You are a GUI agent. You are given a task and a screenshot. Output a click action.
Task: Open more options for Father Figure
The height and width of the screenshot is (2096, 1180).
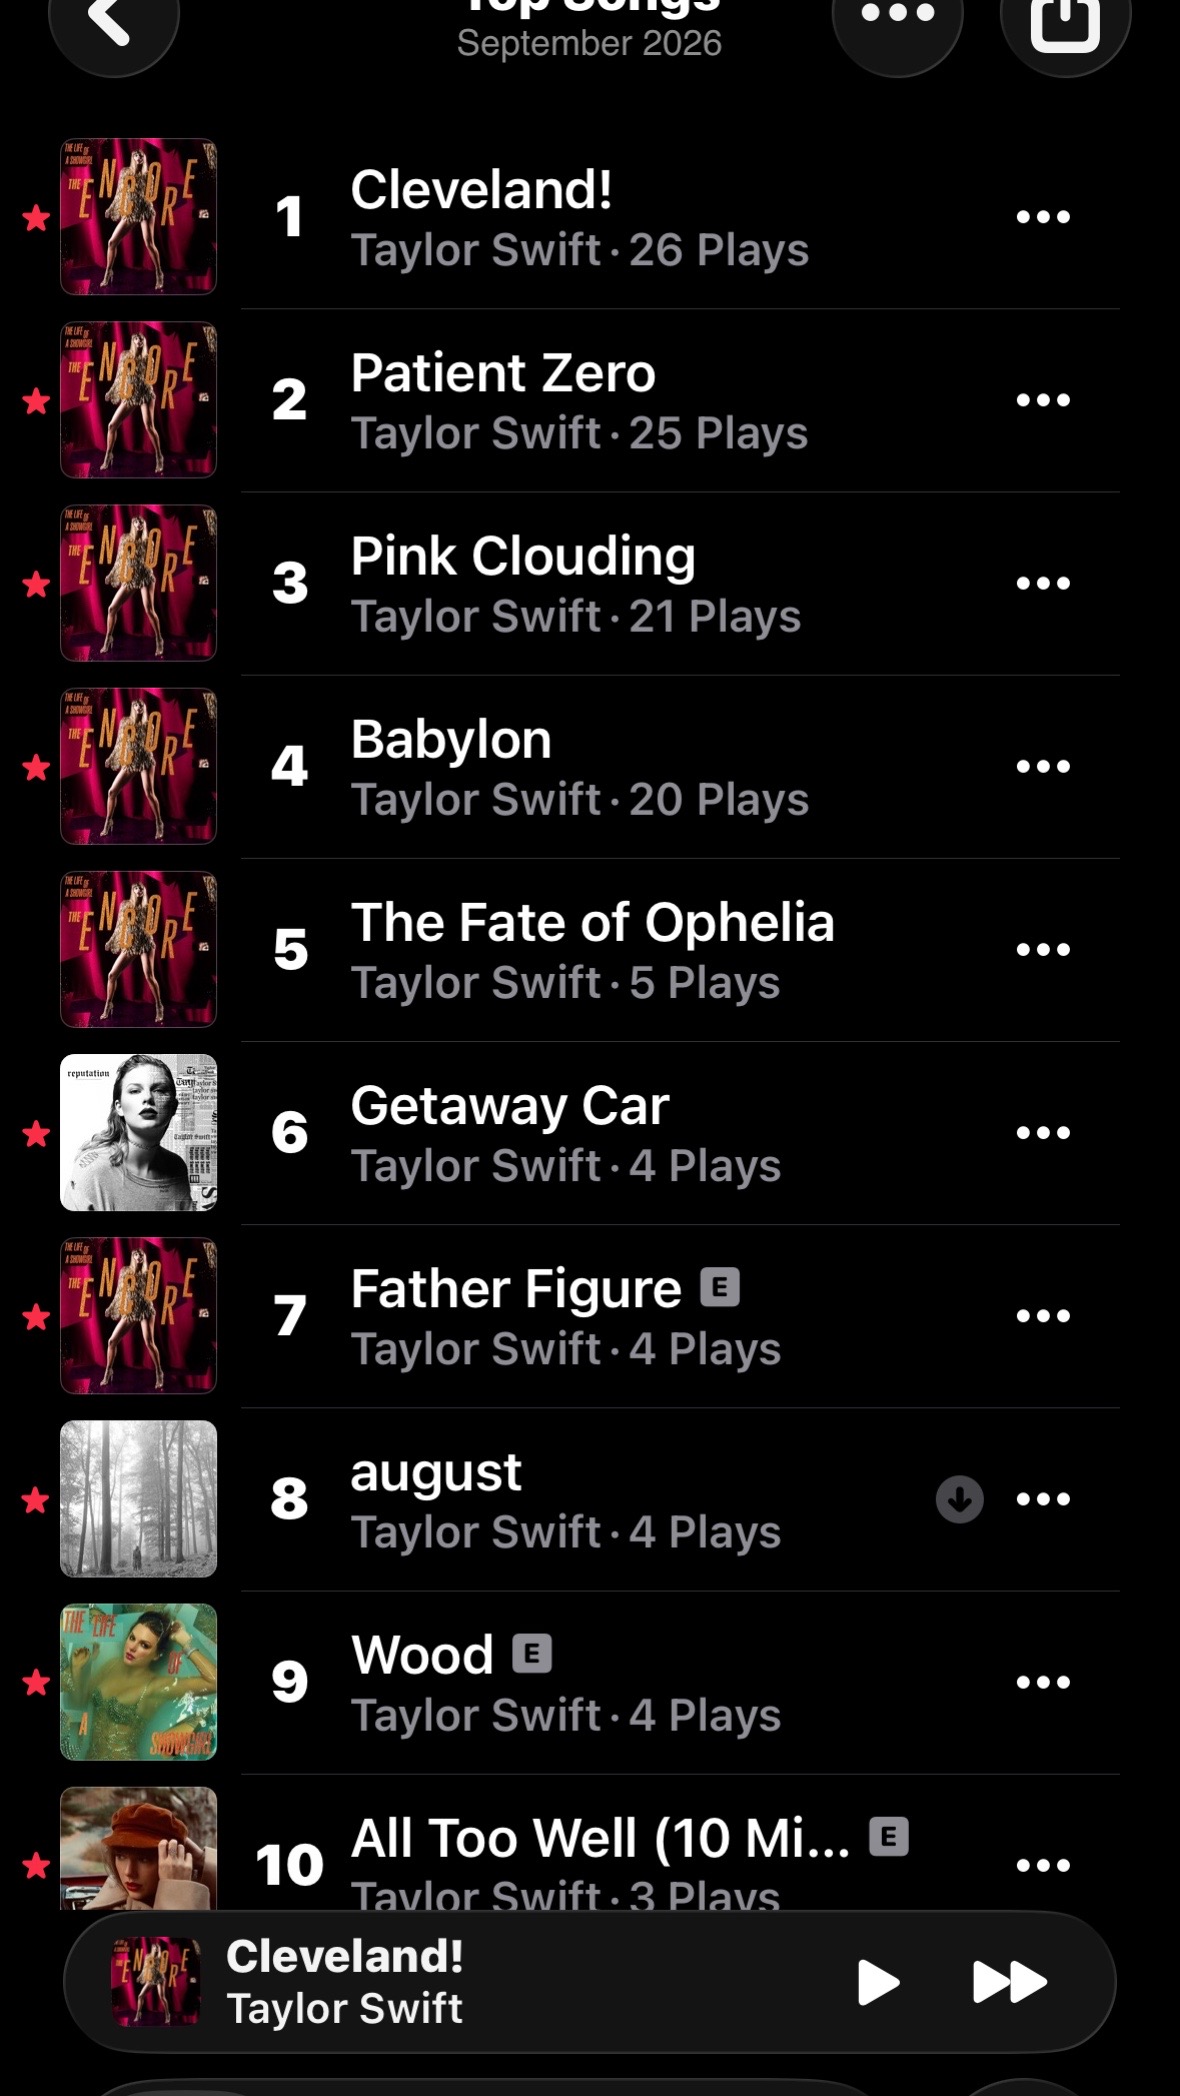coord(1043,1315)
